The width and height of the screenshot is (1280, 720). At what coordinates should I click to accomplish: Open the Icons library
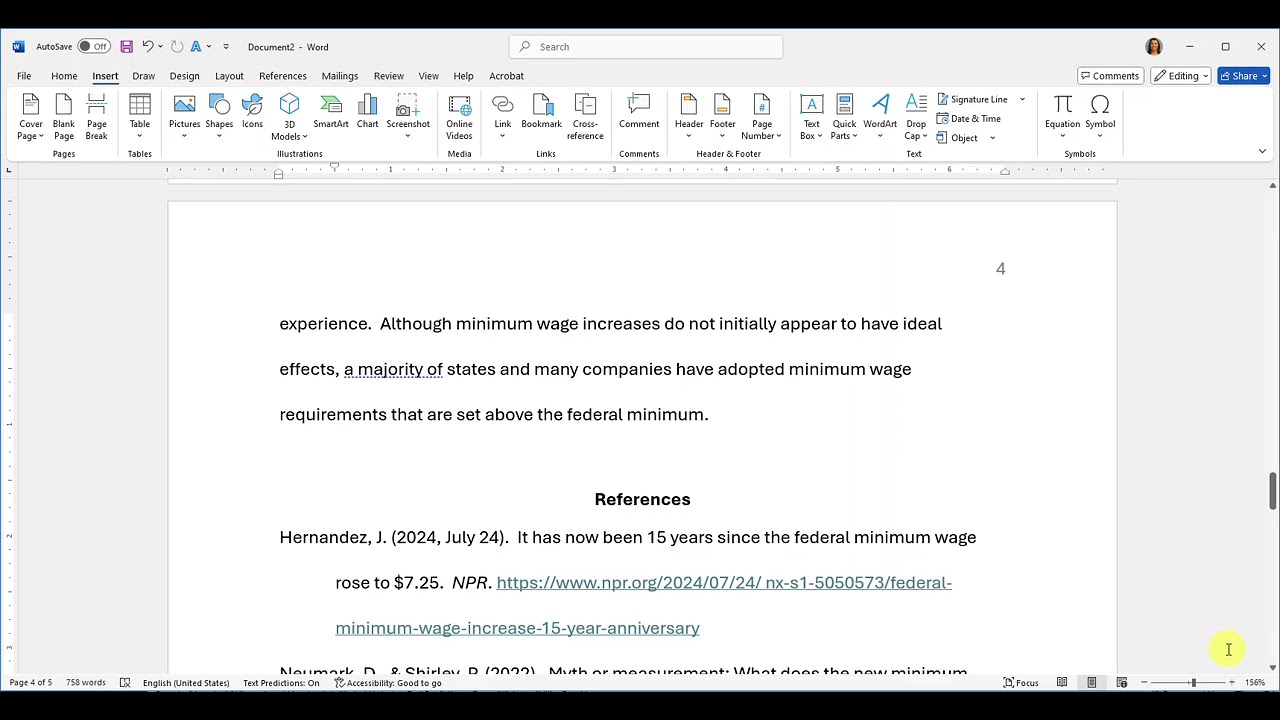(252, 112)
